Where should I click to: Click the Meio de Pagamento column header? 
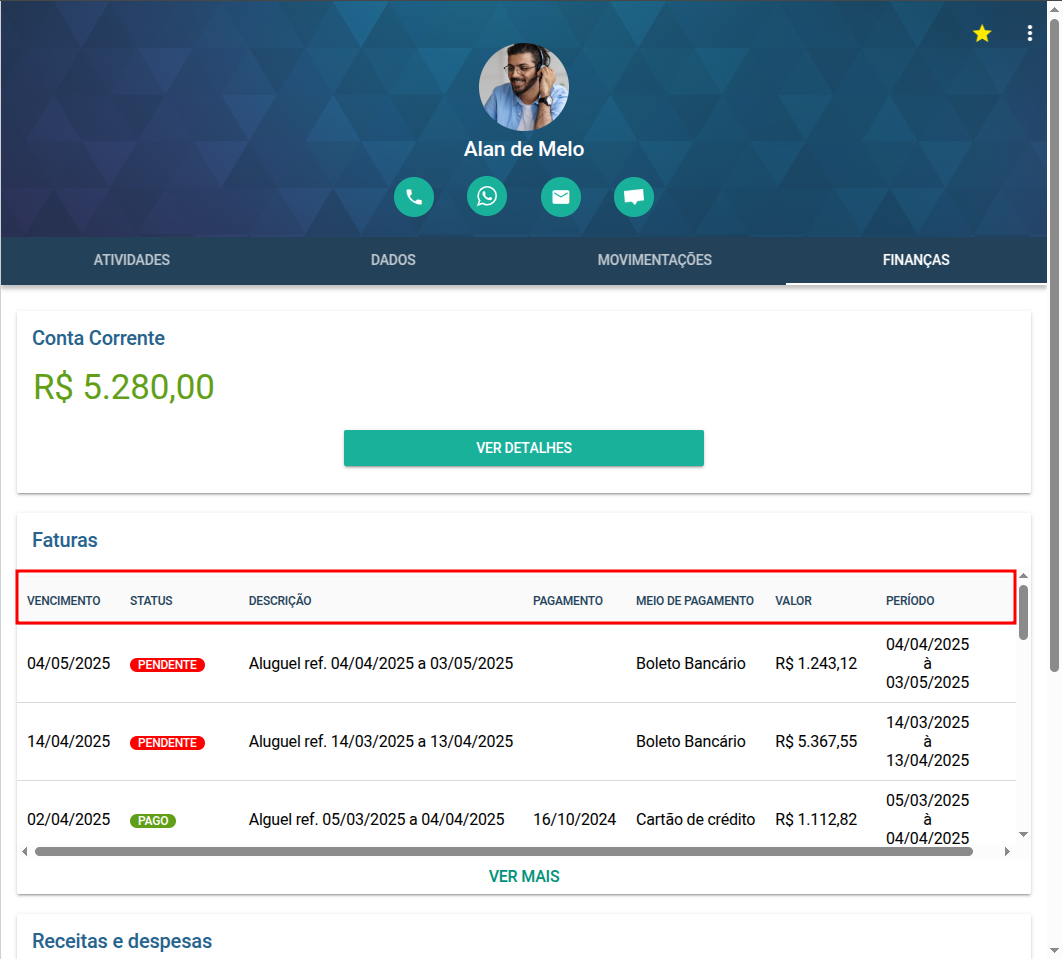tap(694, 601)
